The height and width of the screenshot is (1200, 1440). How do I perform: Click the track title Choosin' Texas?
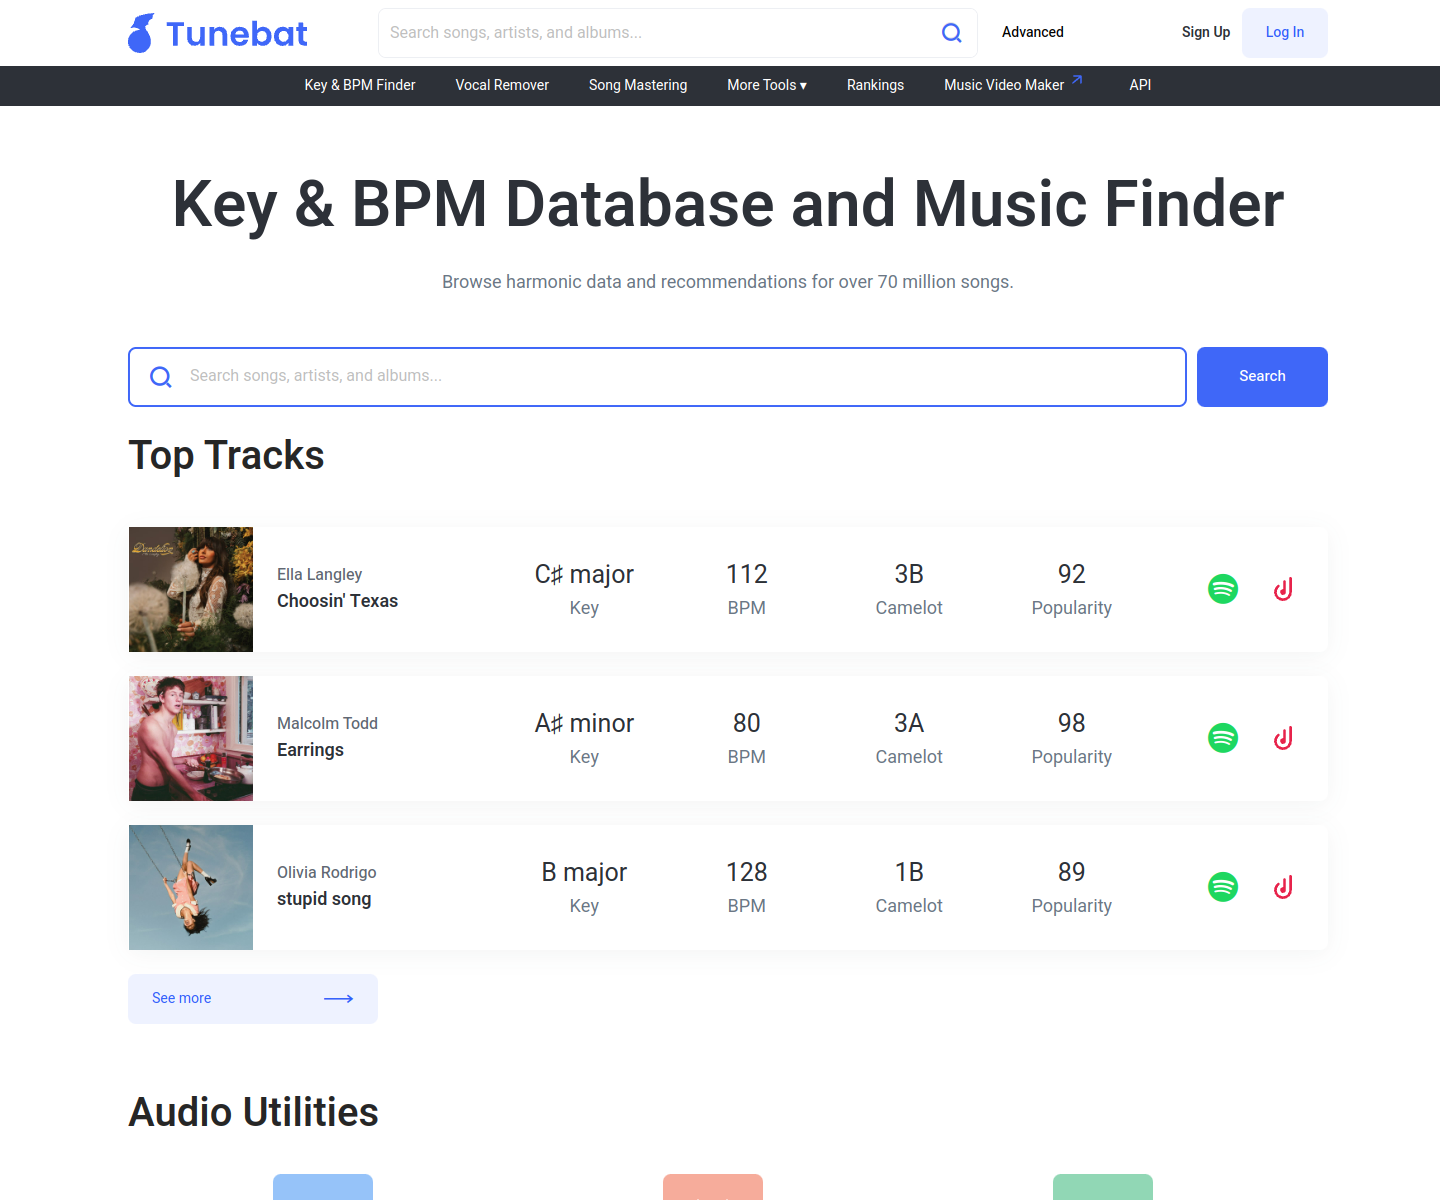(x=337, y=601)
